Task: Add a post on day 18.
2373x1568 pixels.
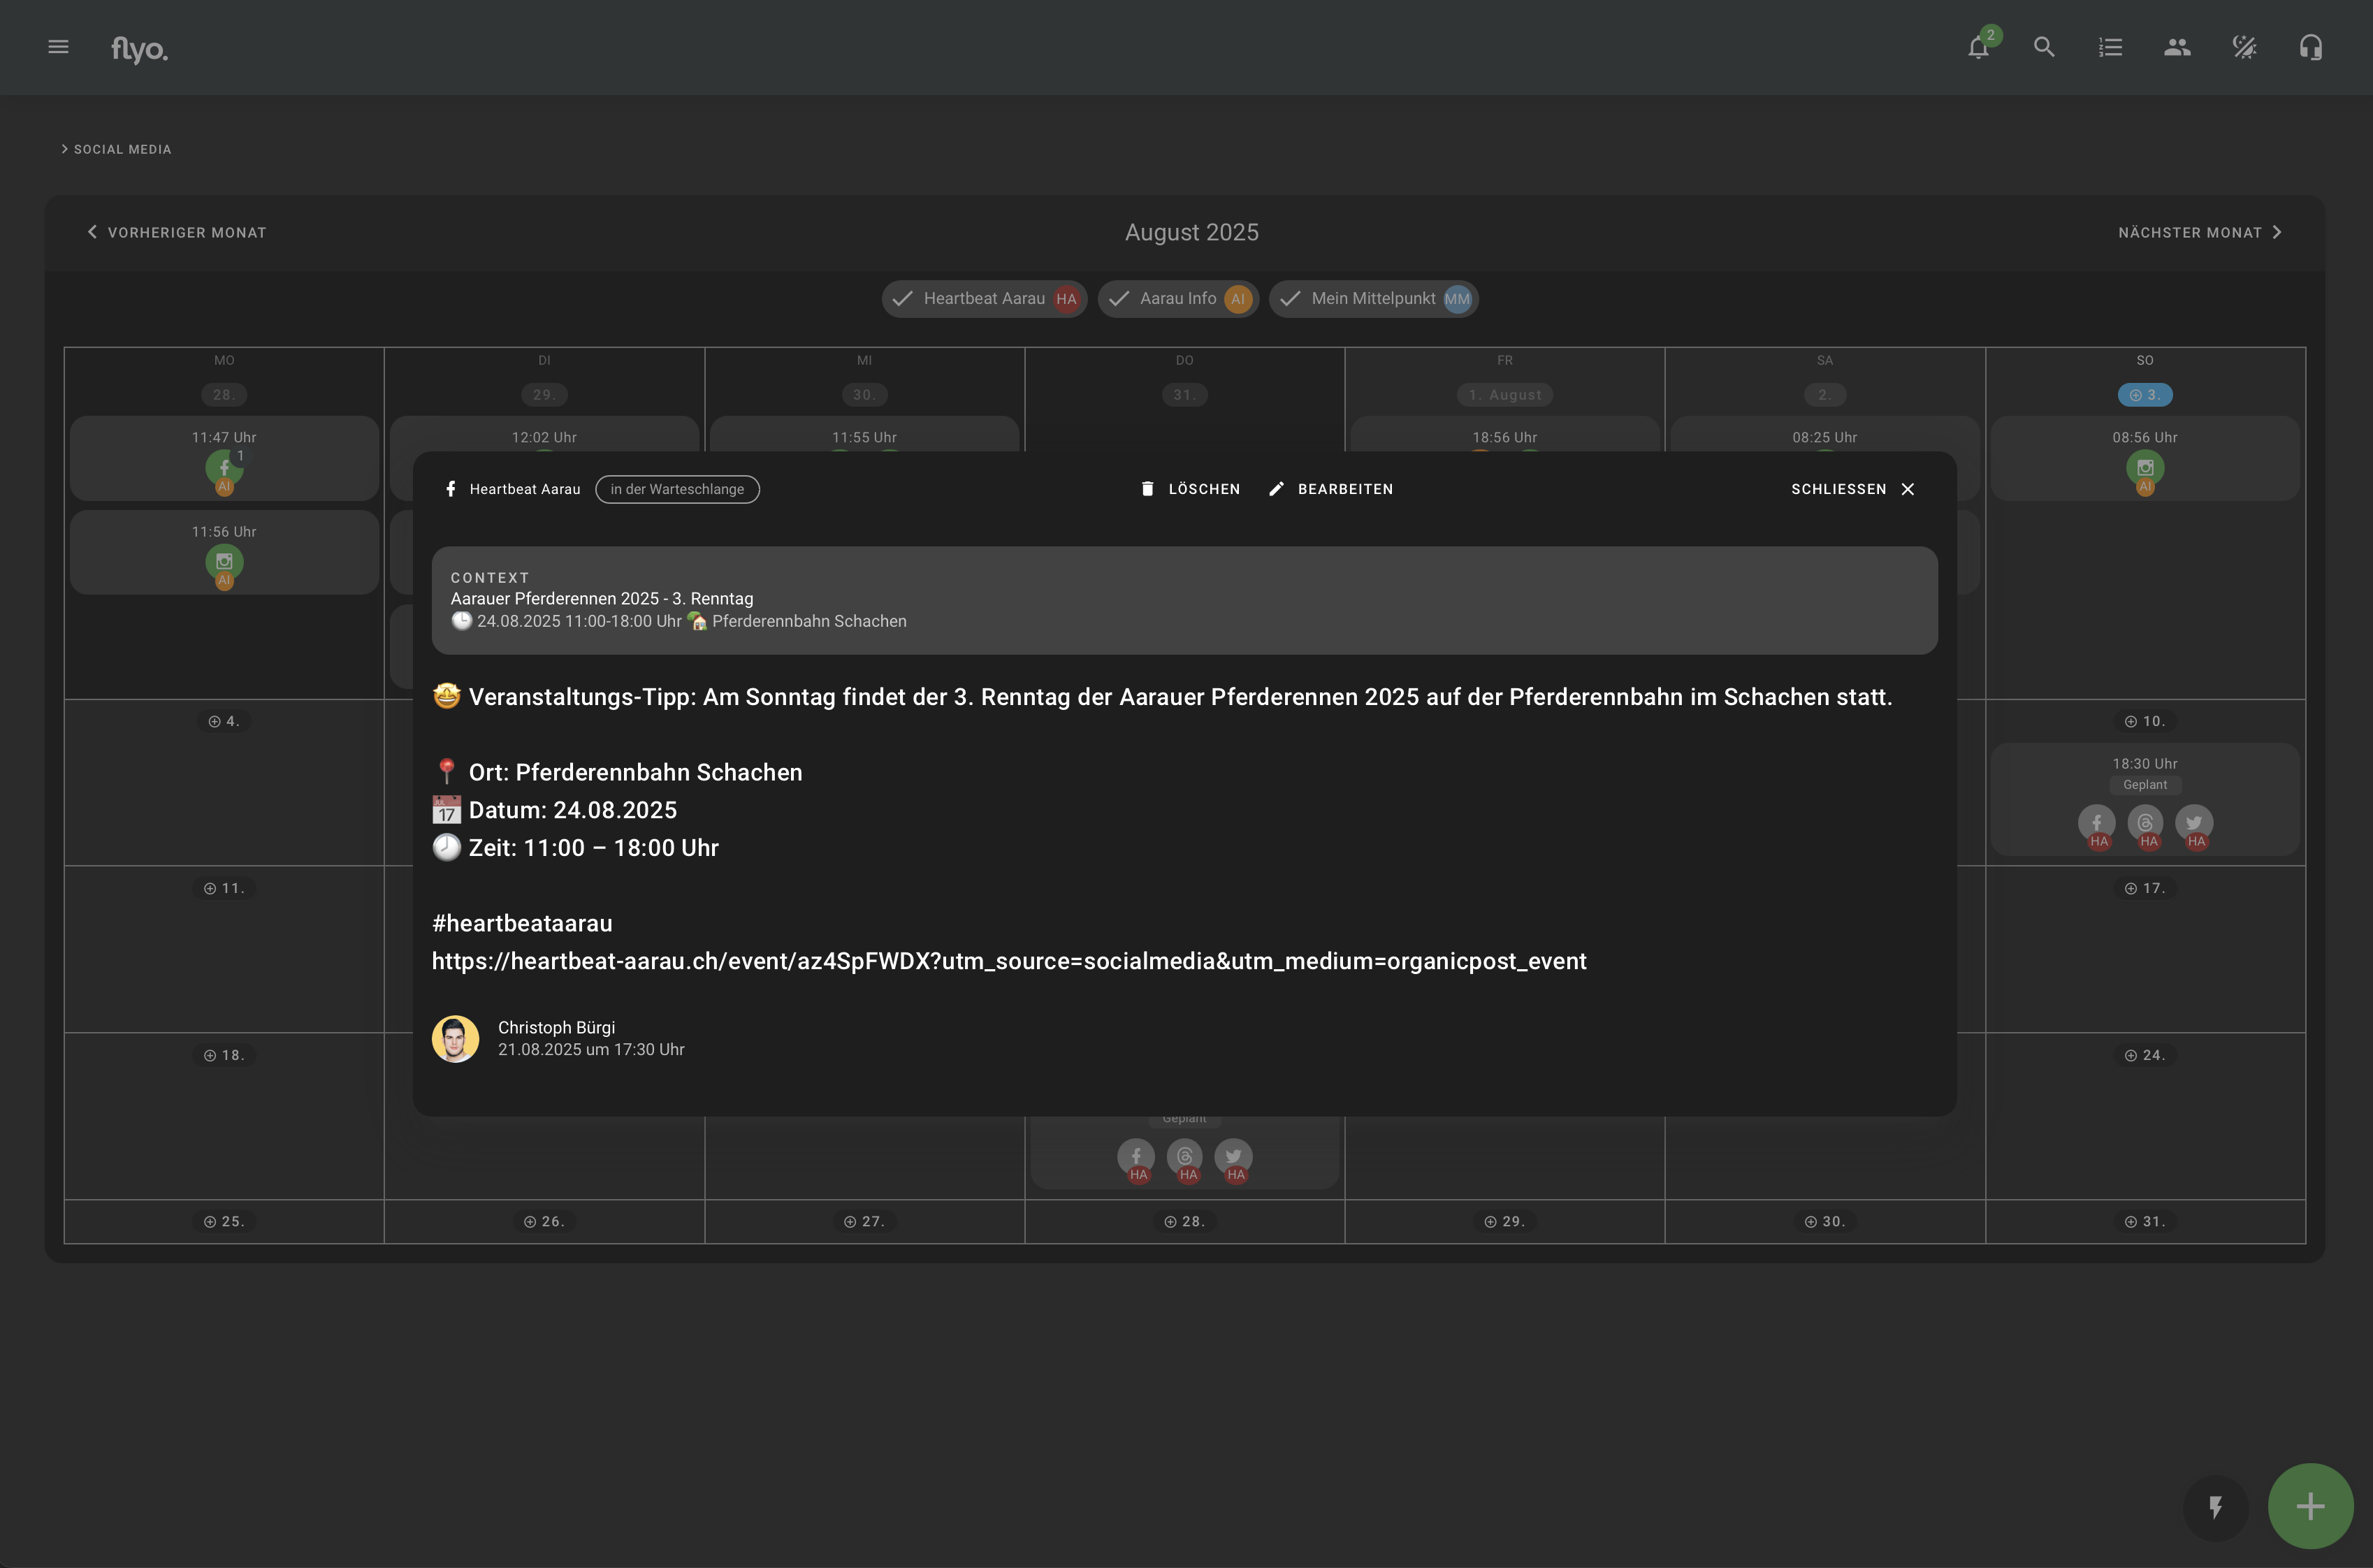Action: click(224, 1055)
